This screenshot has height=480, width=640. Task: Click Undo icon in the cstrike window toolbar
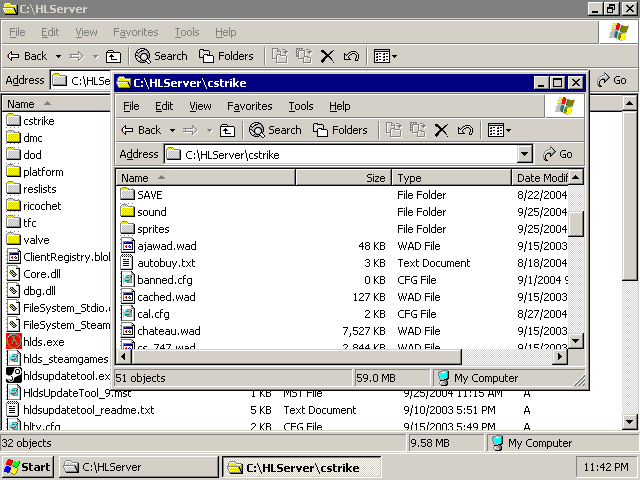(x=465, y=130)
